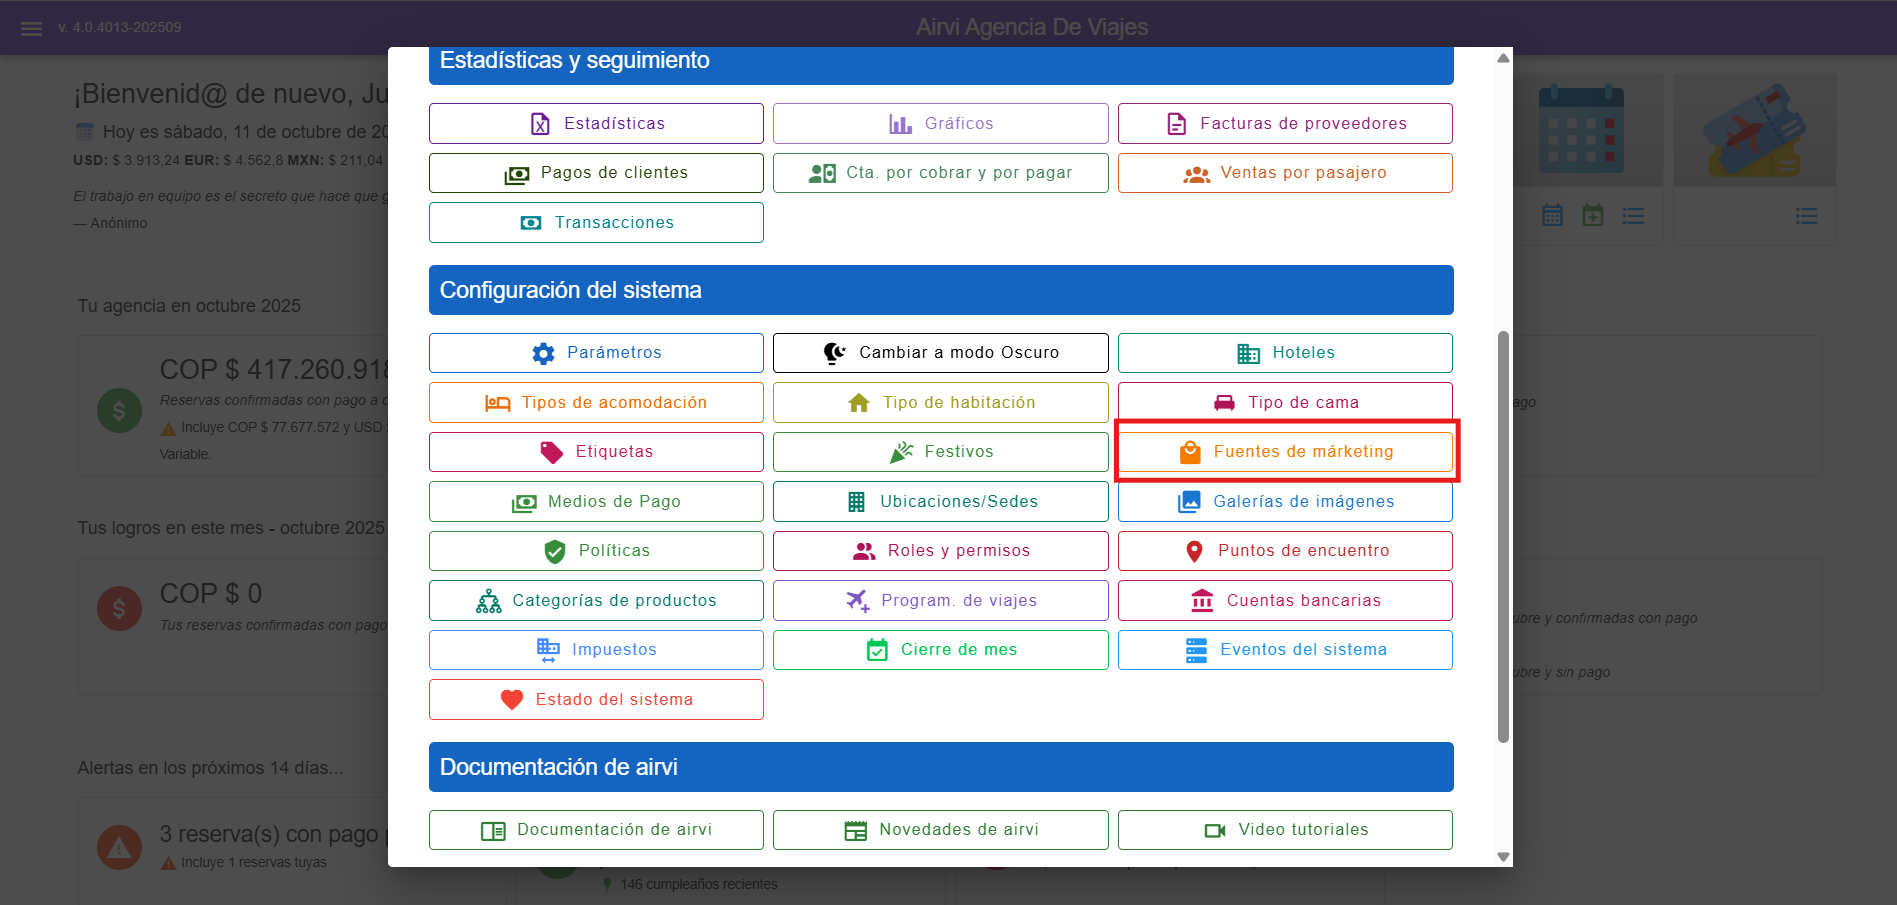Click scrollbar up arrow in dialog
This screenshot has height=905, width=1897.
coord(1502,59)
